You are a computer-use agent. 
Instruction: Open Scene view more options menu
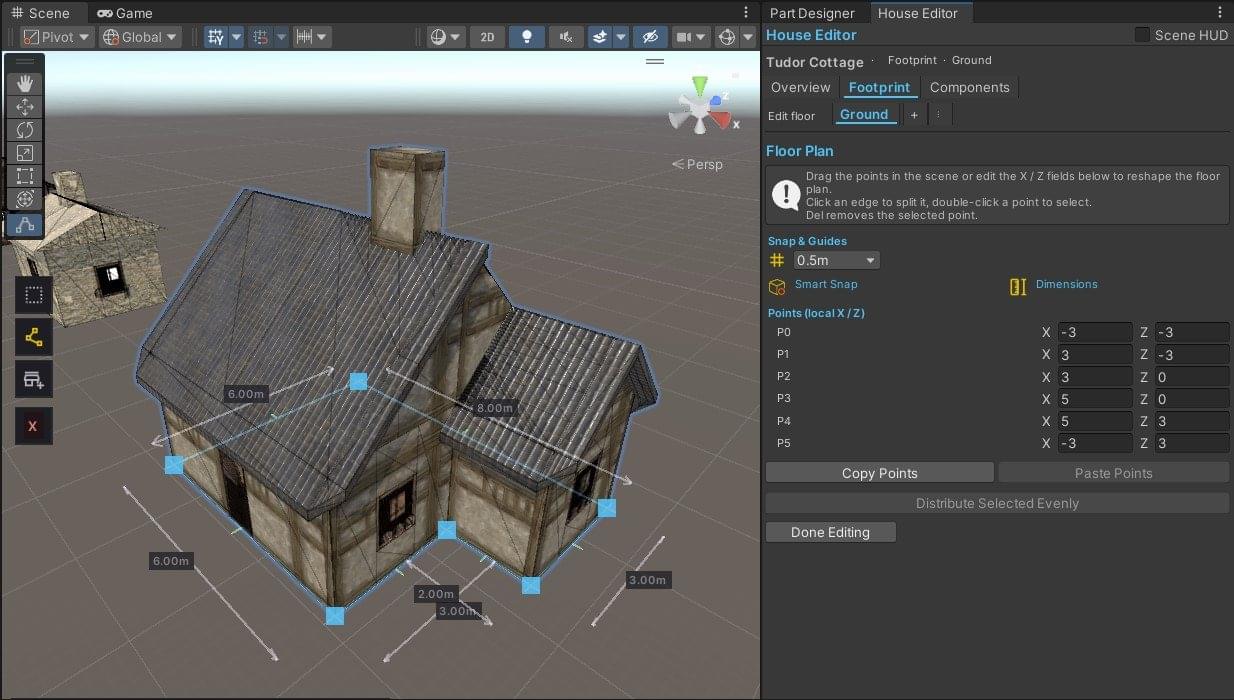pyautogui.click(x=746, y=12)
